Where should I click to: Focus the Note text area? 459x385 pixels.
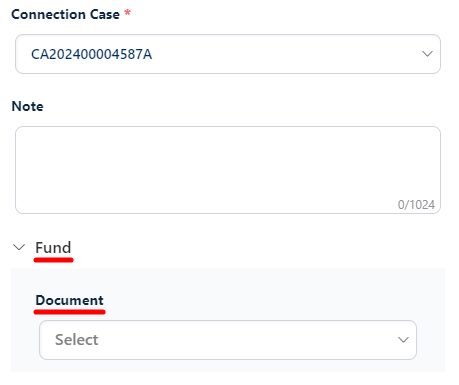point(228,170)
